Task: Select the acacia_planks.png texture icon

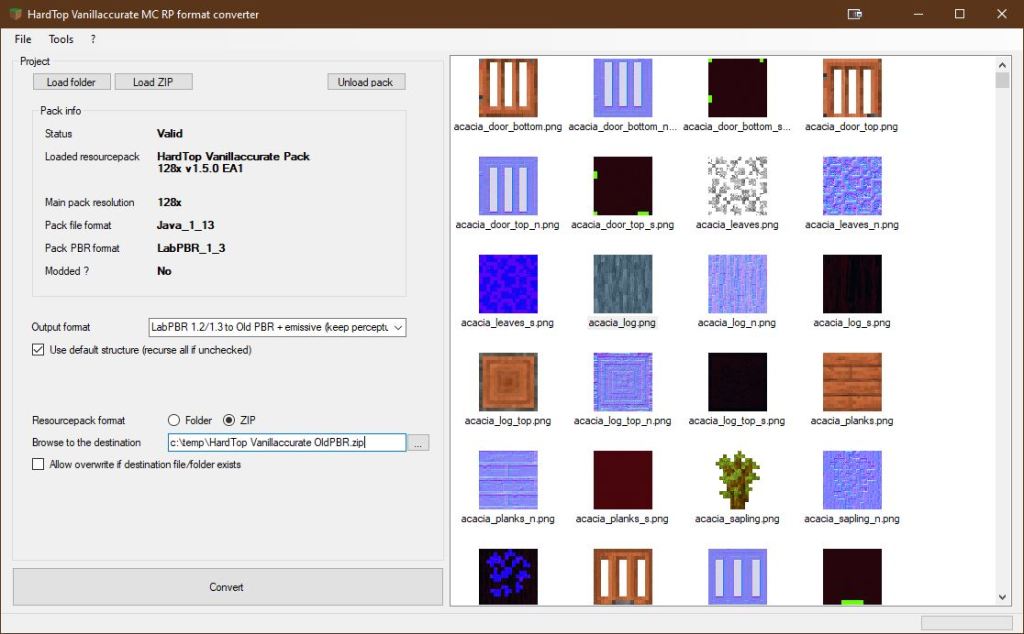Action: click(x=851, y=382)
